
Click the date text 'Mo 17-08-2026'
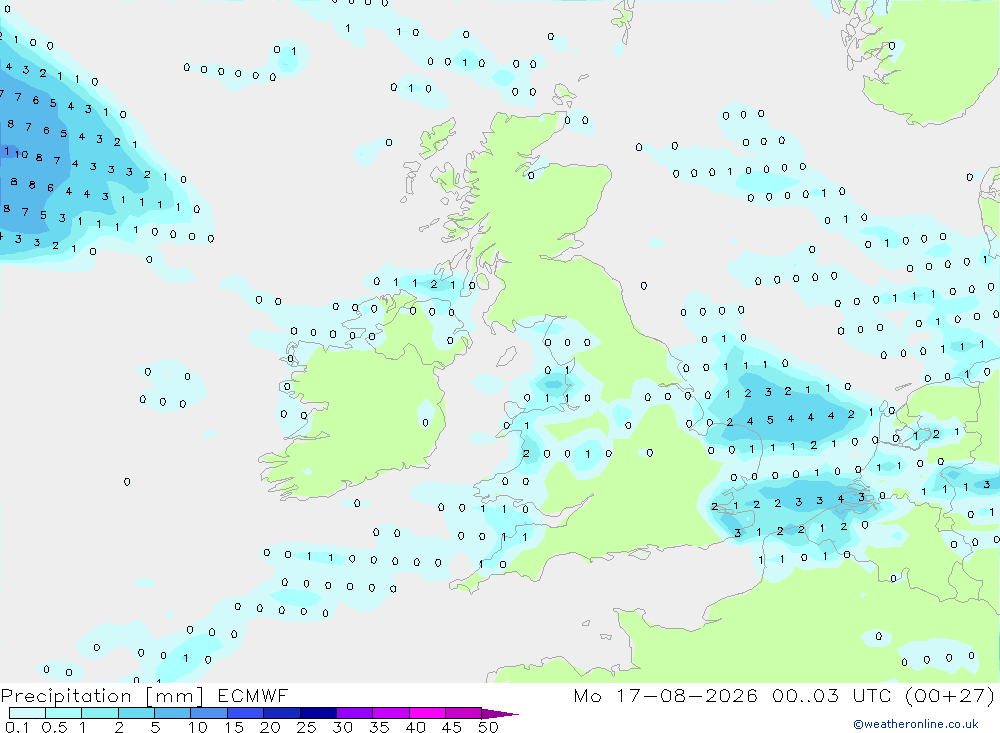point(665,695)
